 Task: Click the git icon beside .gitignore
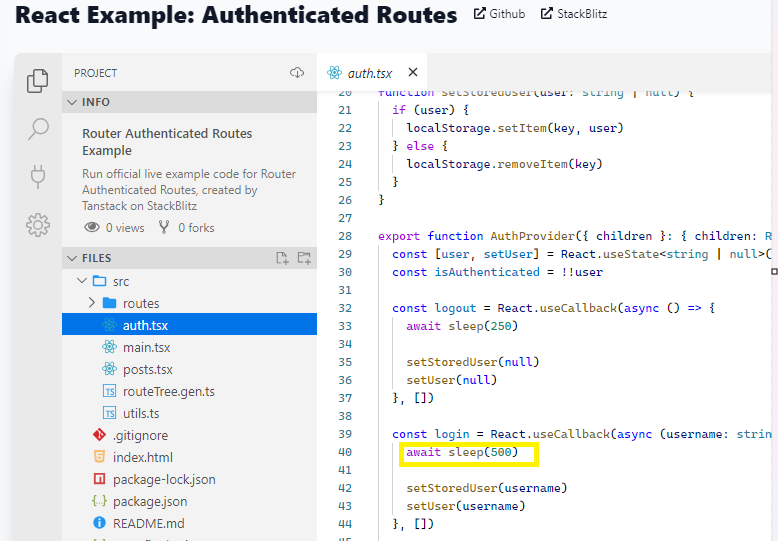click(99, 435)
